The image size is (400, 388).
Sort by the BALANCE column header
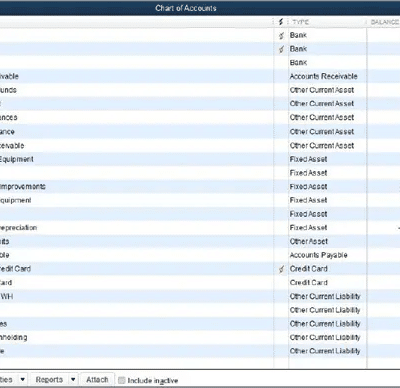(385, 22)
